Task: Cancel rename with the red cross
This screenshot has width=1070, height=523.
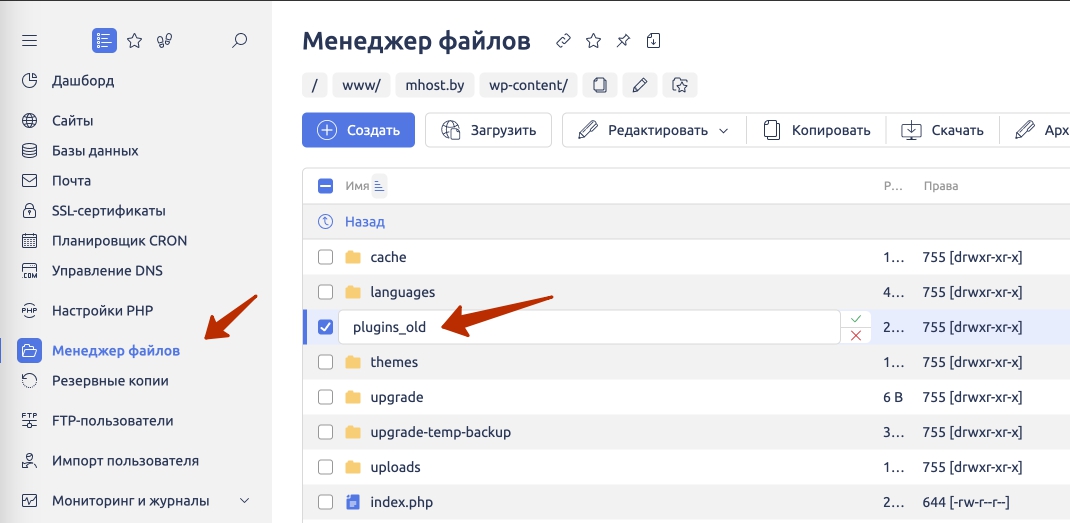Action: click(856, 335)
